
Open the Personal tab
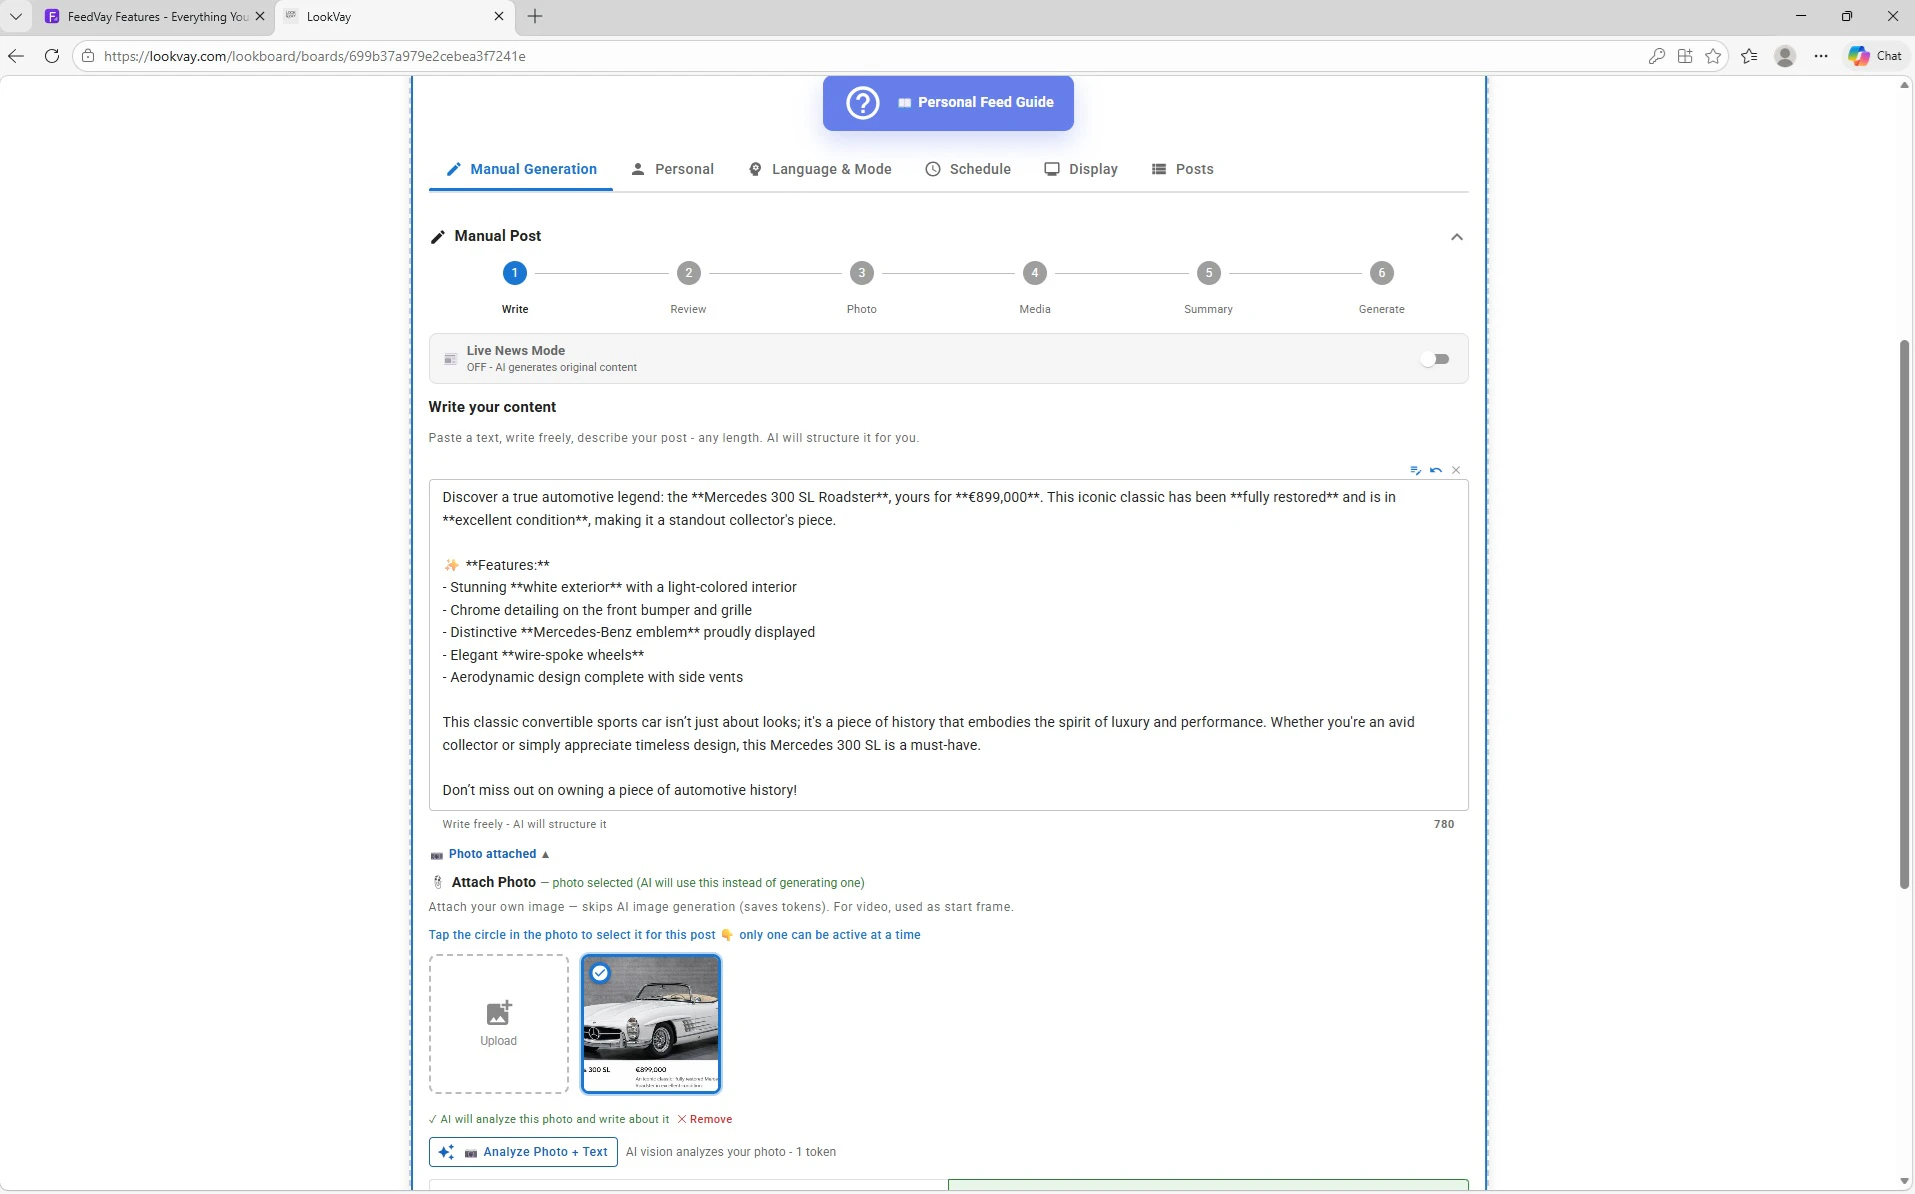point(672,169)
